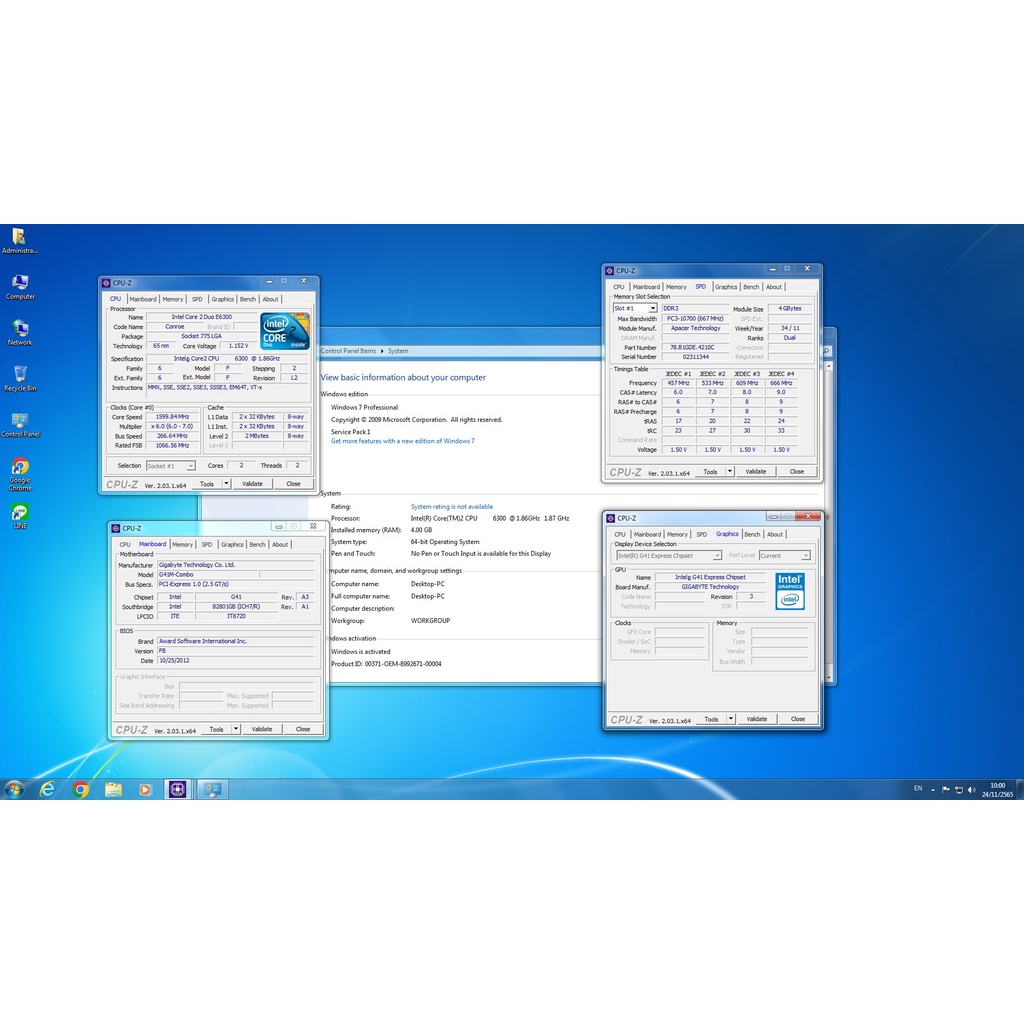Click the Windows Start button
This screenshot has height=1024, width=1024.
point(14,789)
